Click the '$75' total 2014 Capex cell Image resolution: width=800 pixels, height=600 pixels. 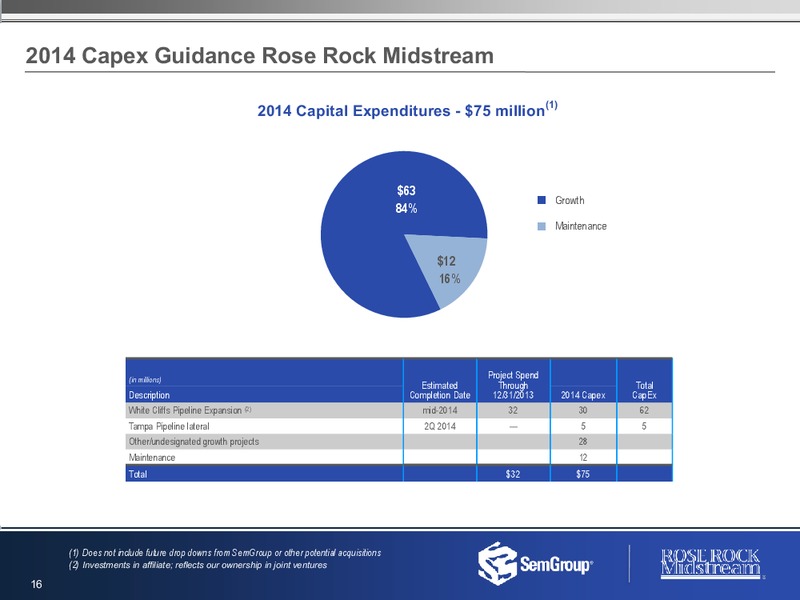click(x=583, y=474)
